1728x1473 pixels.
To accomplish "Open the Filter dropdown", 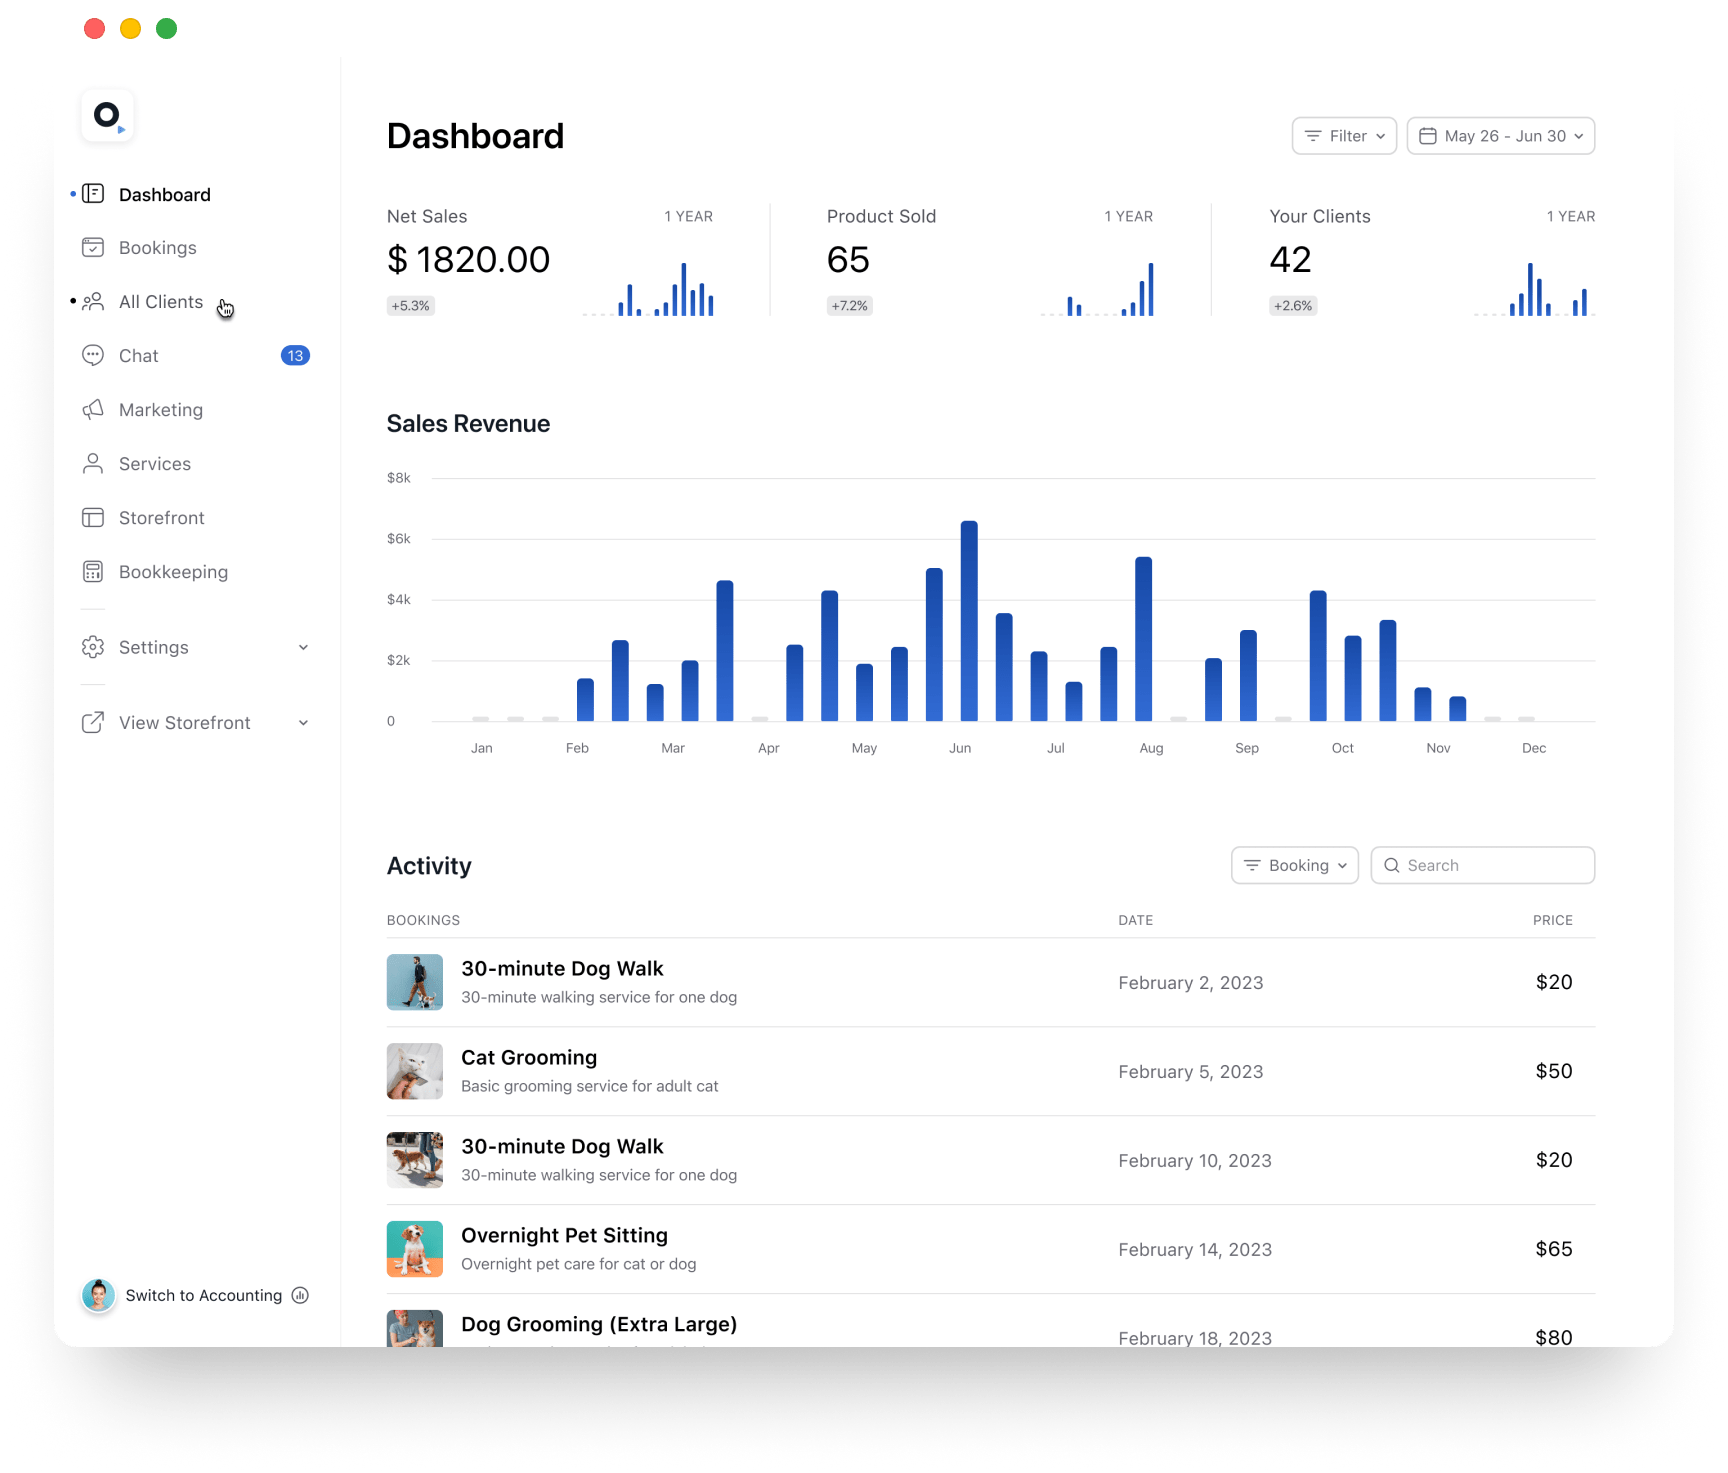I will tap(1344, 136).
